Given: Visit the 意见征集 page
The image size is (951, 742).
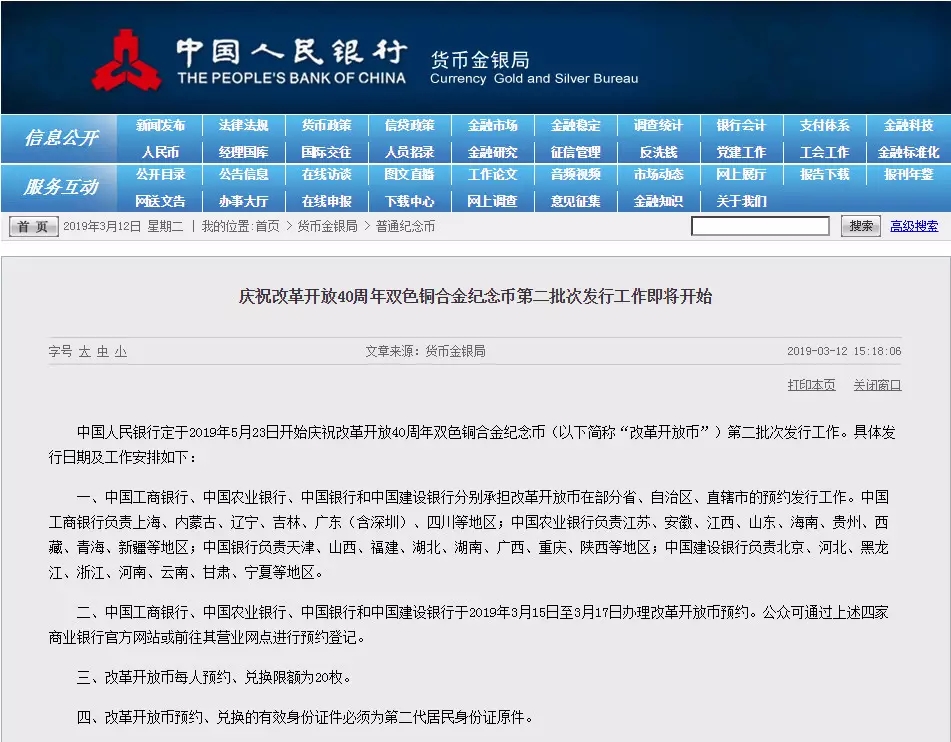Looking at the screenshot, I should [576, 201].
